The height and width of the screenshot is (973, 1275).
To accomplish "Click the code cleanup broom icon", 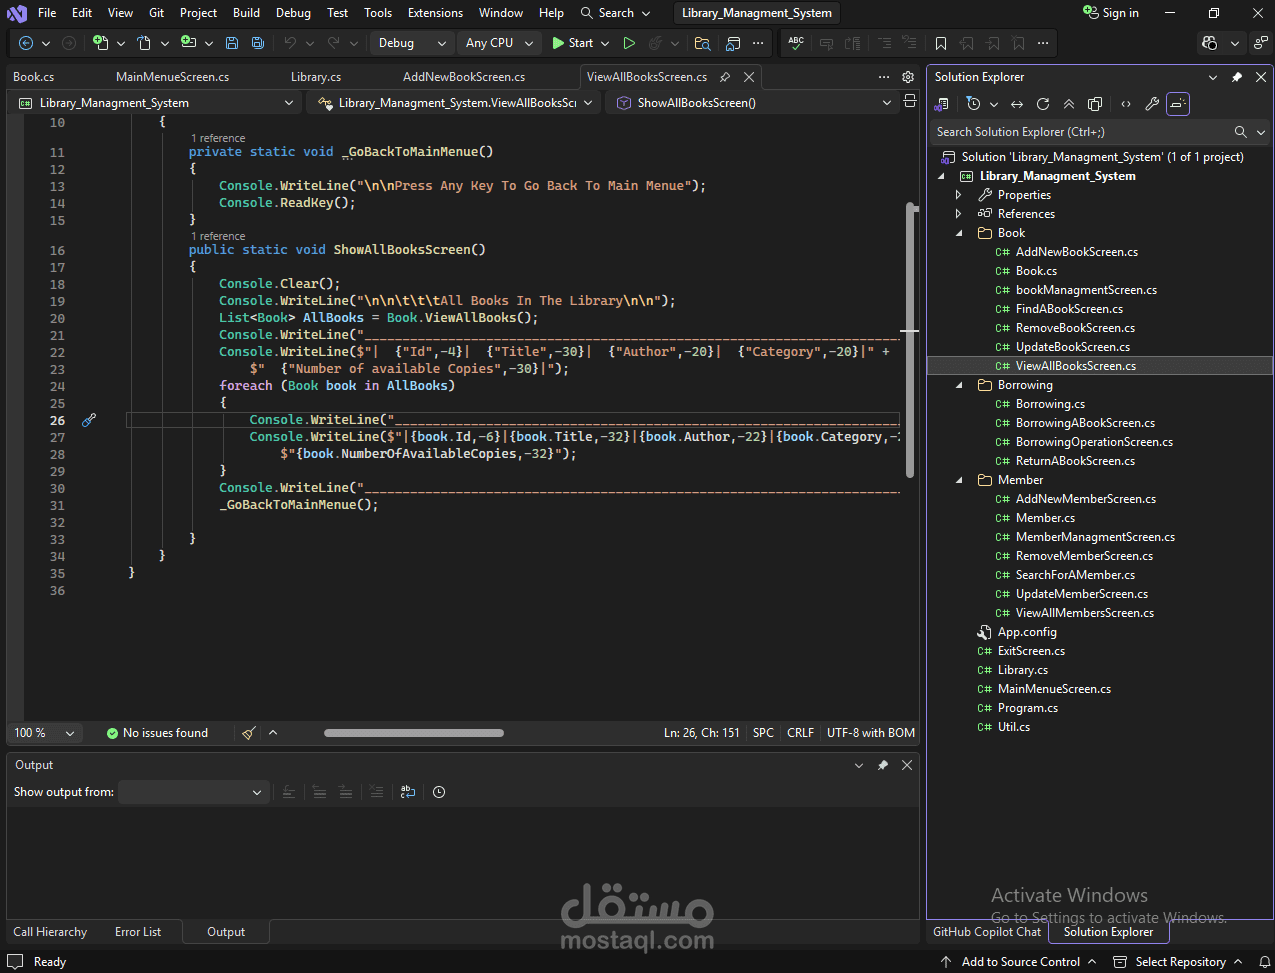I will (x=249, y=733).
